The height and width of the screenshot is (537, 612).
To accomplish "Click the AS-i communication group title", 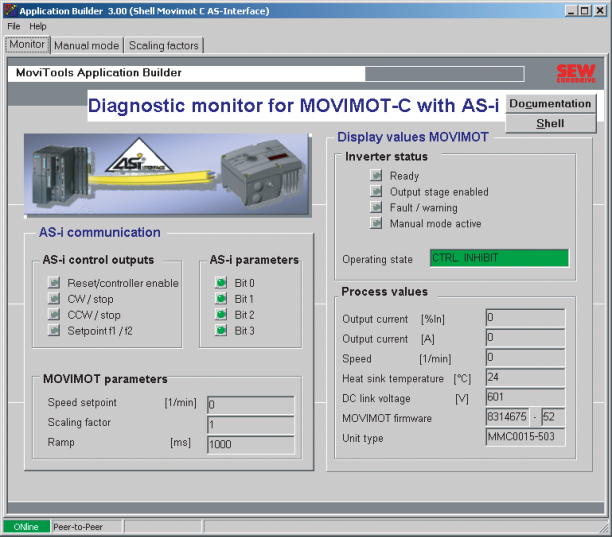I will pos(100,232).
